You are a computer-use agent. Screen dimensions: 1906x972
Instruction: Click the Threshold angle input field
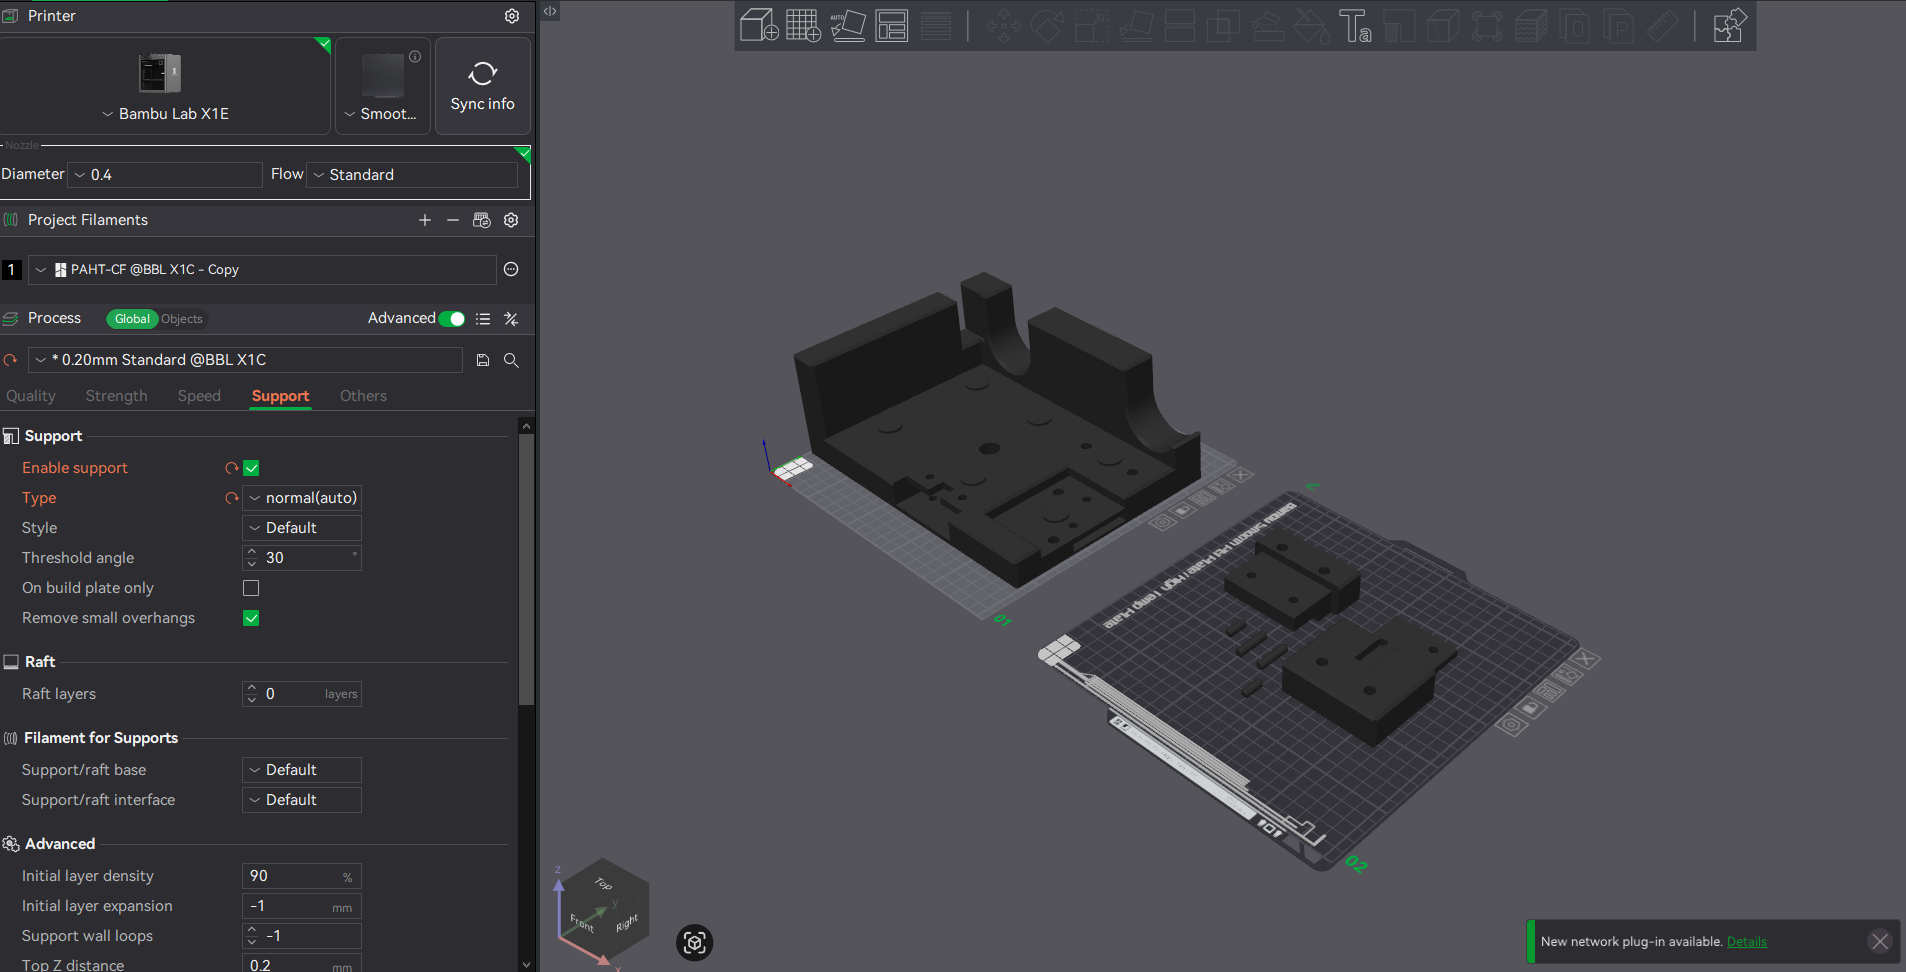[306, 558]
